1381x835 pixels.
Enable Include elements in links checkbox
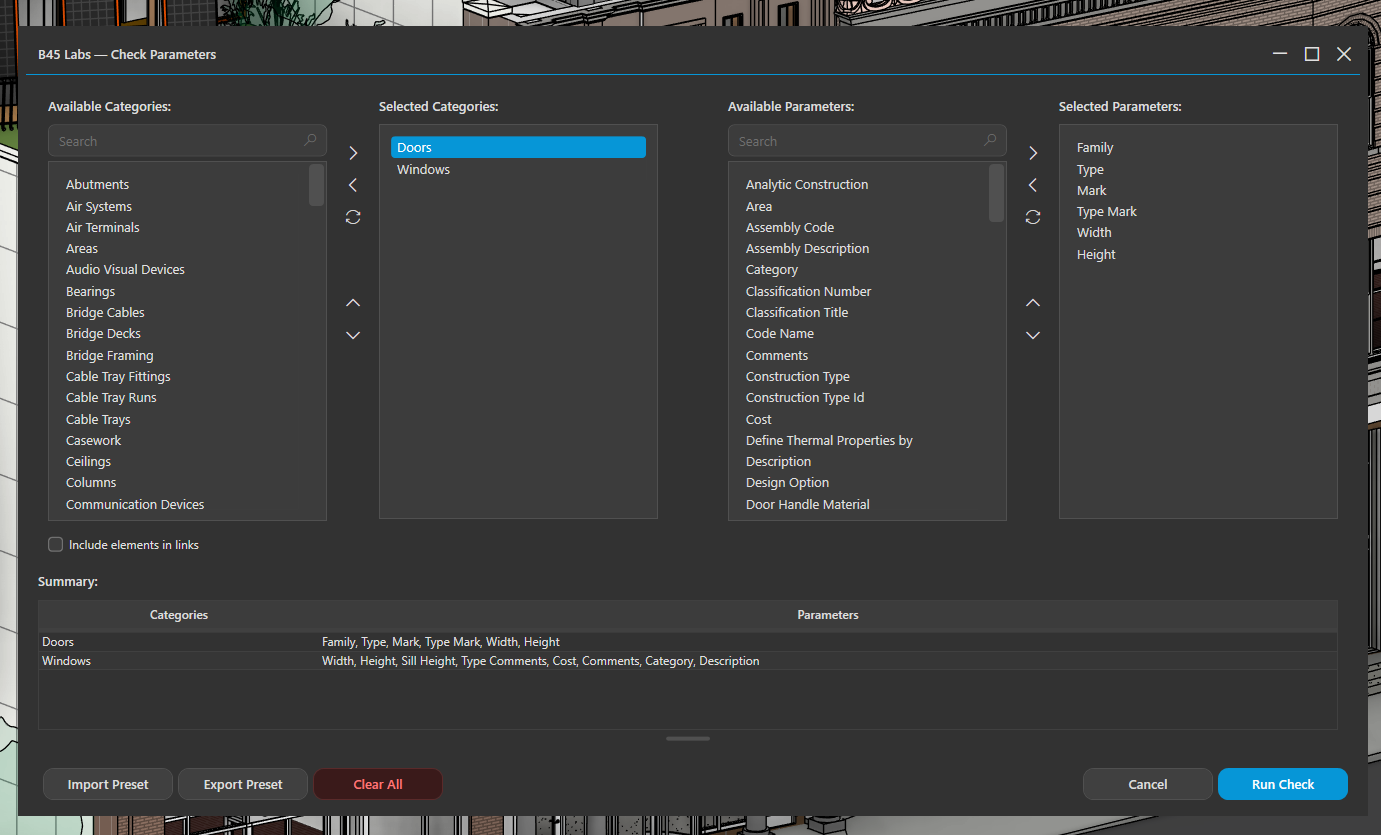point(56,545)
